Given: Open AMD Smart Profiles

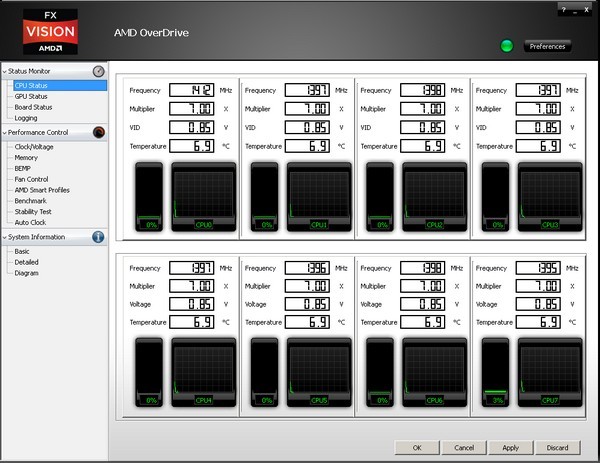Looking at the screenshot, I should 42,190.
